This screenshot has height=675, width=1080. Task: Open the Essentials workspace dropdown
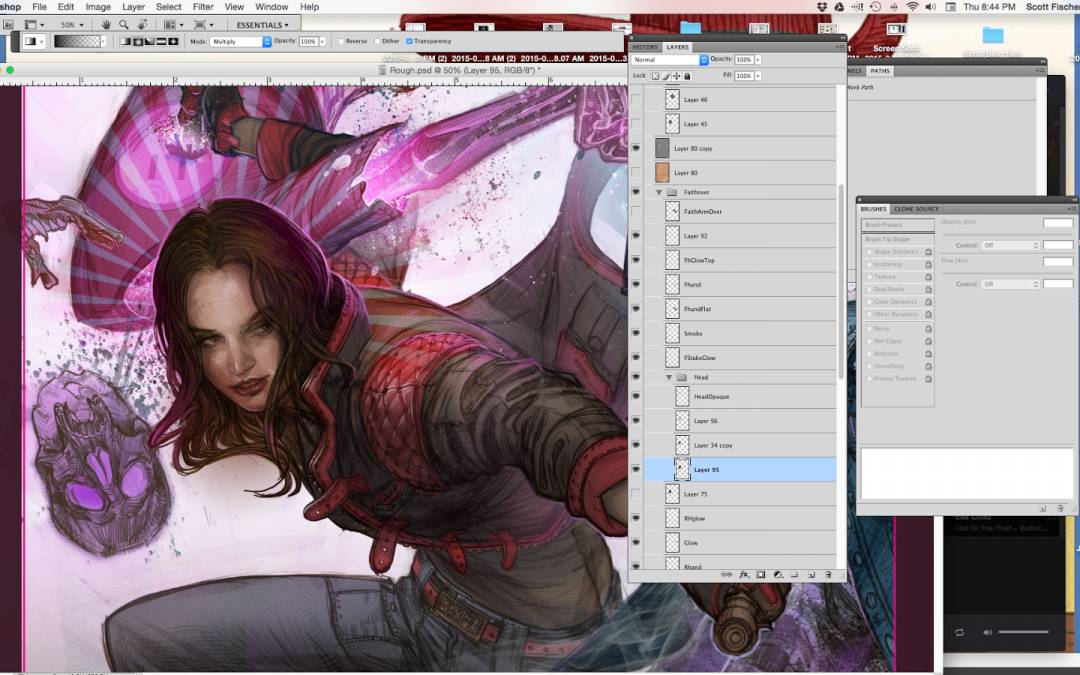click(263, 25)
